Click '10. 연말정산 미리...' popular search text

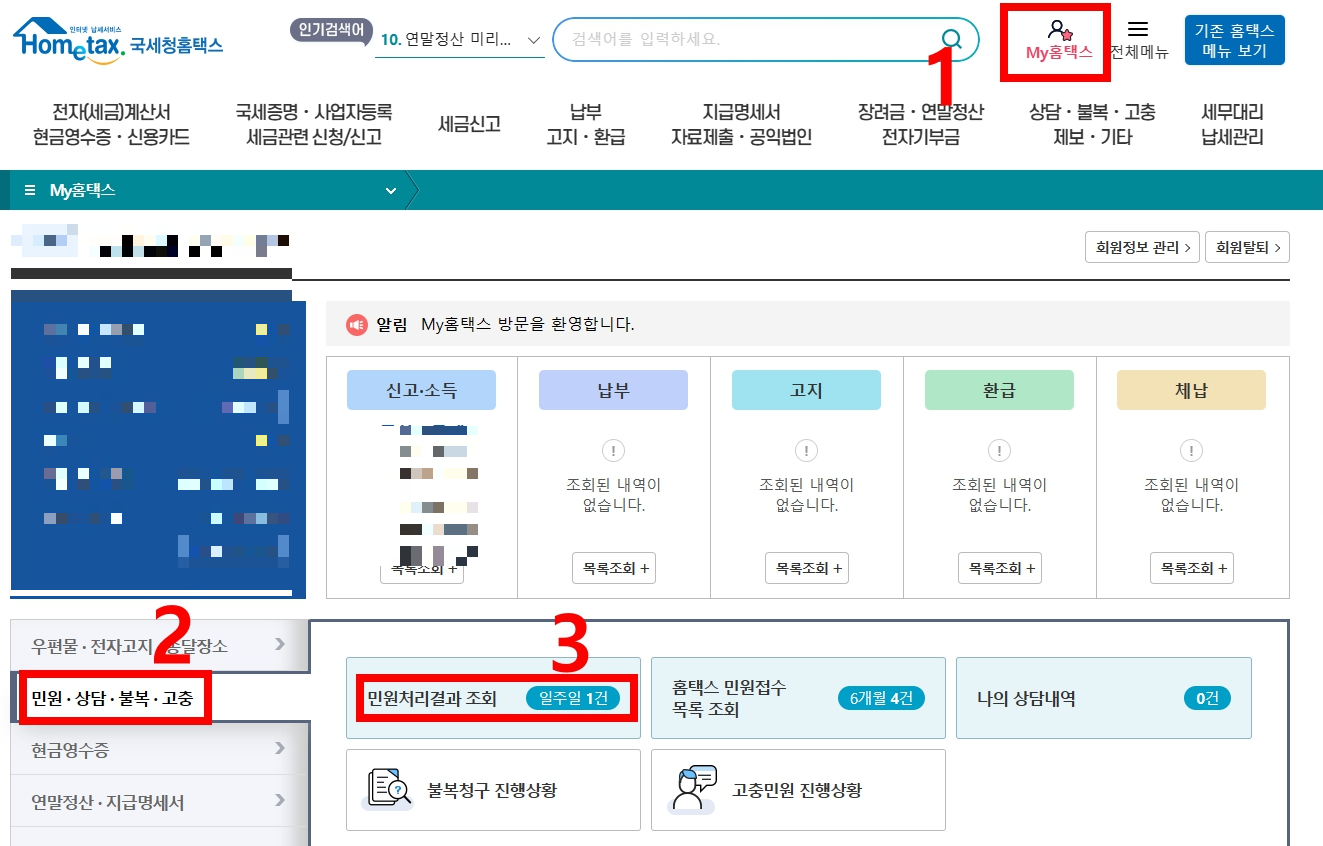pos(446,40)
